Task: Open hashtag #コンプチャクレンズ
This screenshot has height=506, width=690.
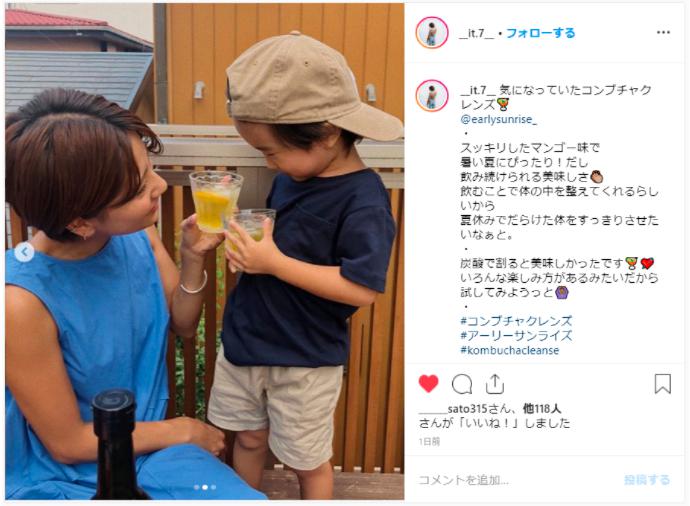Action: pos(516,321)
